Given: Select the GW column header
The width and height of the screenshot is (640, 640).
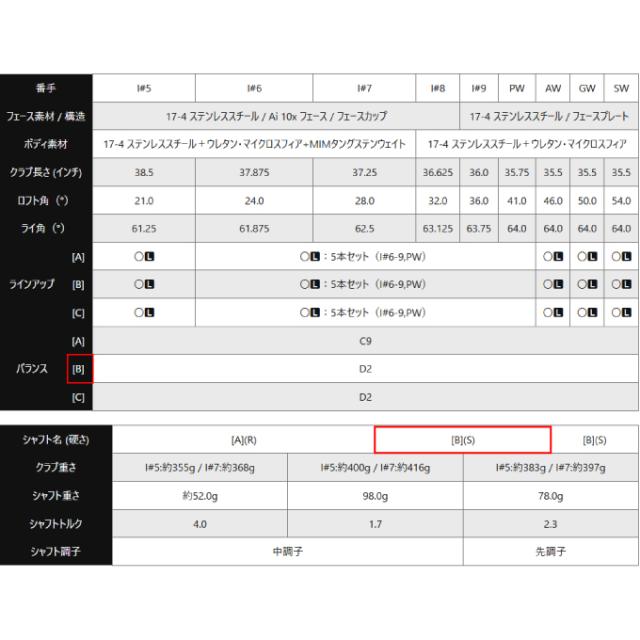Looking at the screenshot, I should [x=587, y=88].
